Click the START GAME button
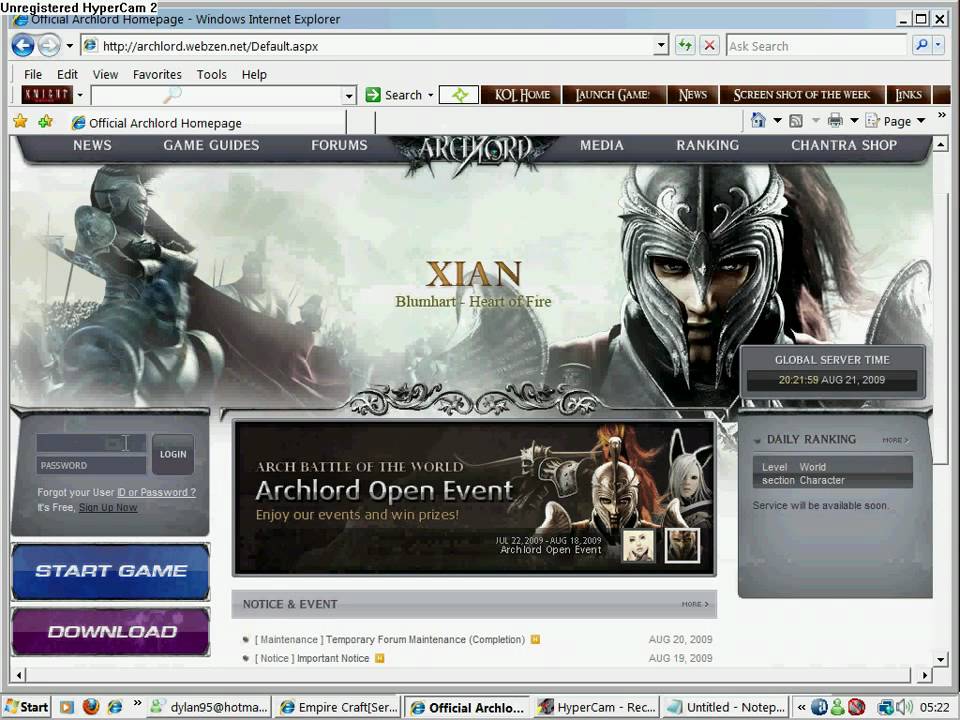Screen dimensions: 960x720 tap(111, 571)
